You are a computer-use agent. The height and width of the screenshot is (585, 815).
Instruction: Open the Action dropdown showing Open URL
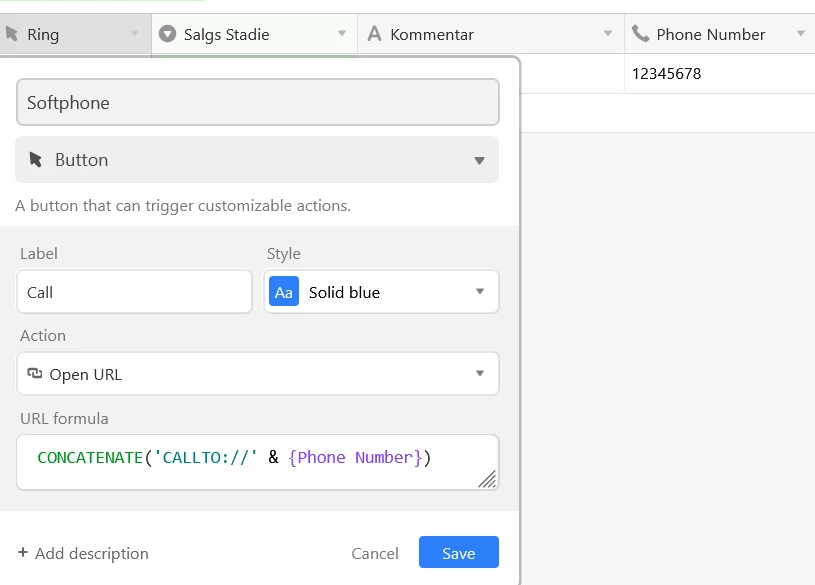point(479,374)
